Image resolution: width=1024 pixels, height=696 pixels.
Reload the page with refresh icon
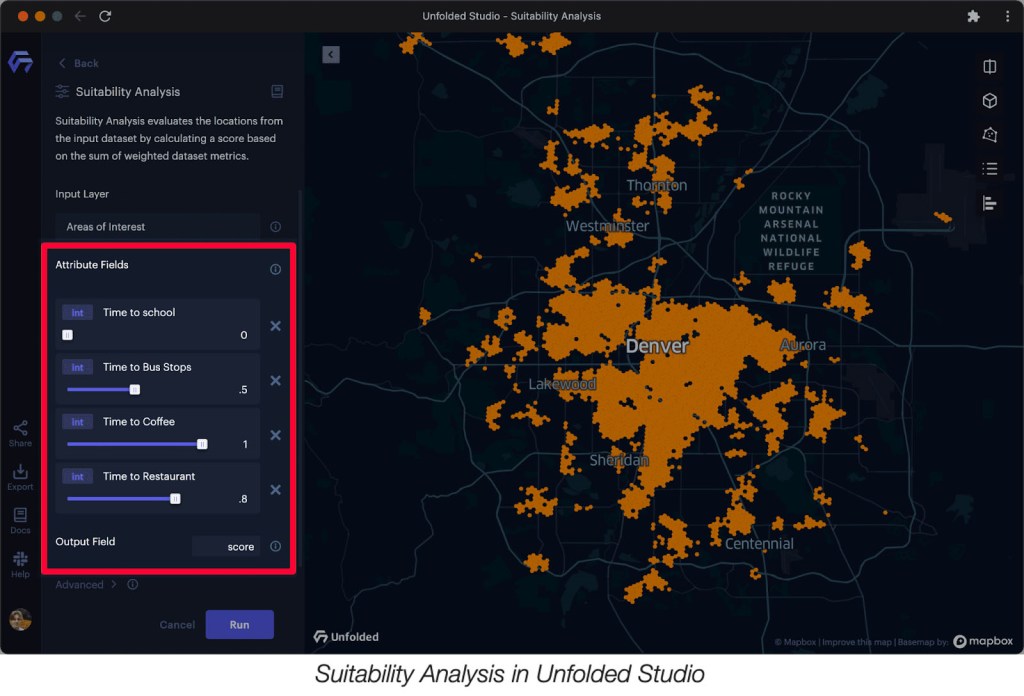[x=104, y=16]
